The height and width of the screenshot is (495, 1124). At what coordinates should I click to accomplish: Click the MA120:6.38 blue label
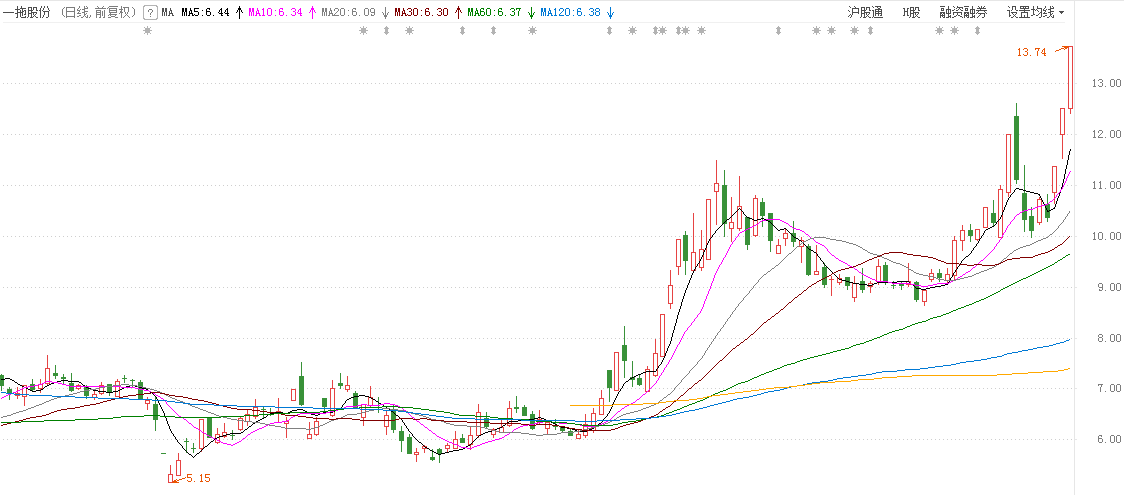[572, 13]
